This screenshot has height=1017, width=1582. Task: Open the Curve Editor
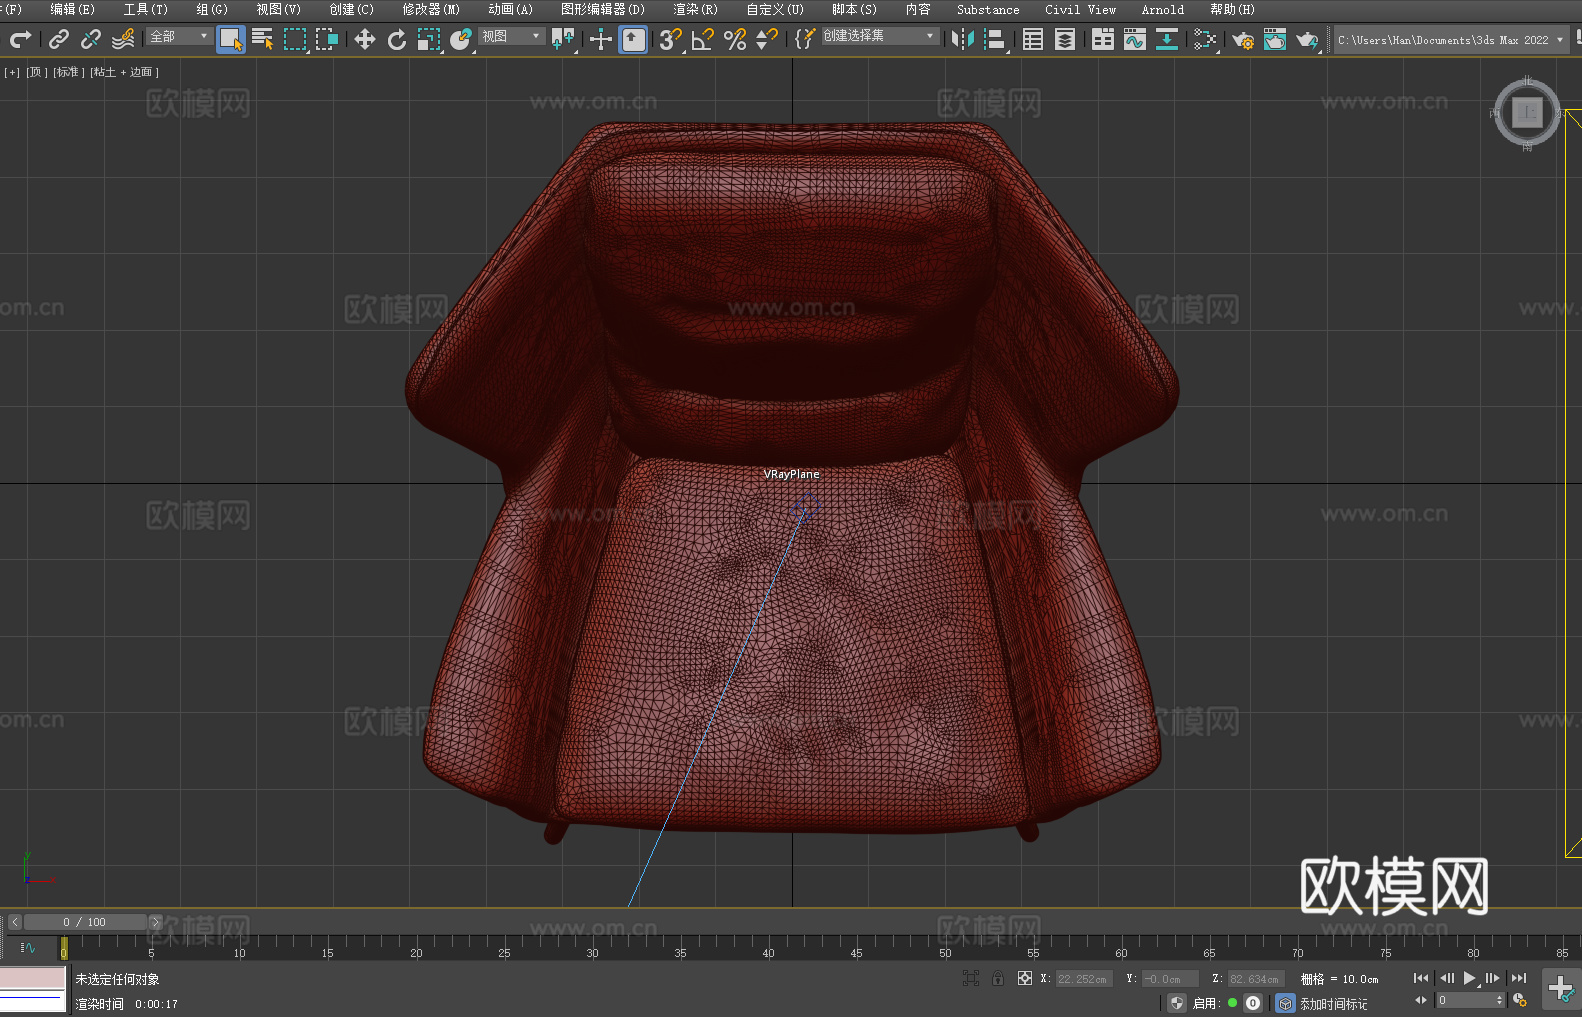pos(1135,39)
